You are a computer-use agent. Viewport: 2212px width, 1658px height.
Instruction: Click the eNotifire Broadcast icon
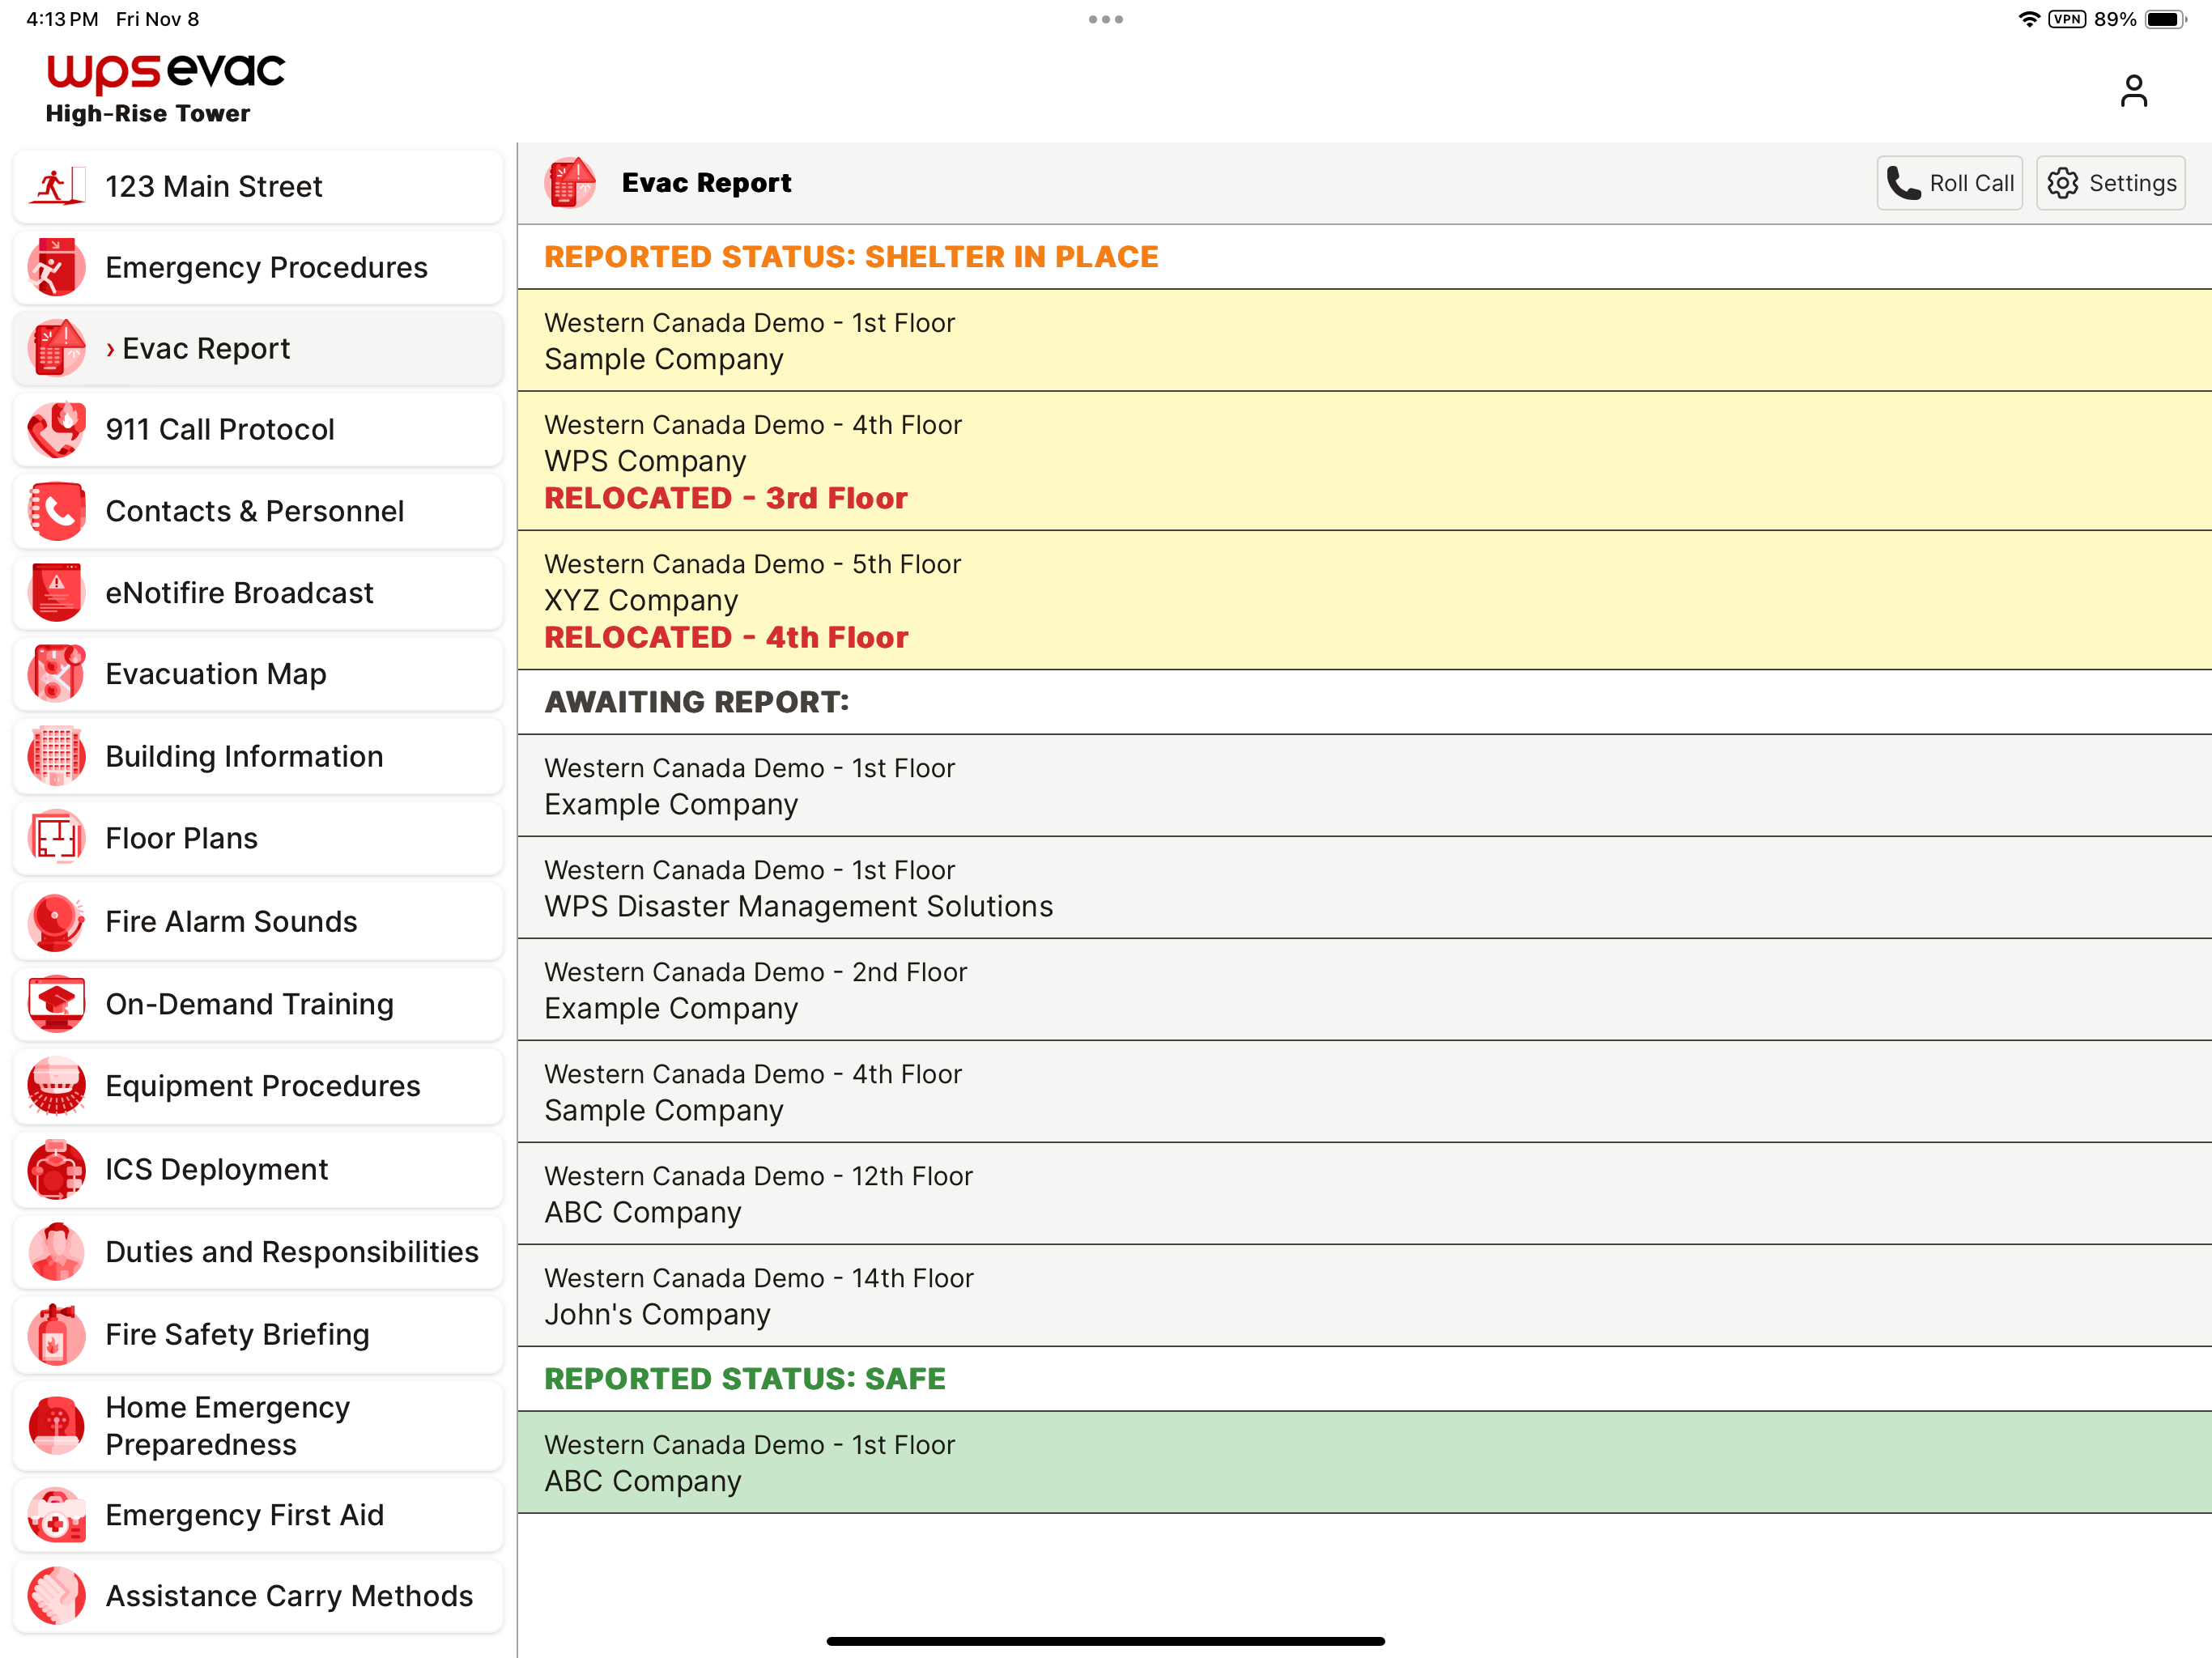[57, 592]
